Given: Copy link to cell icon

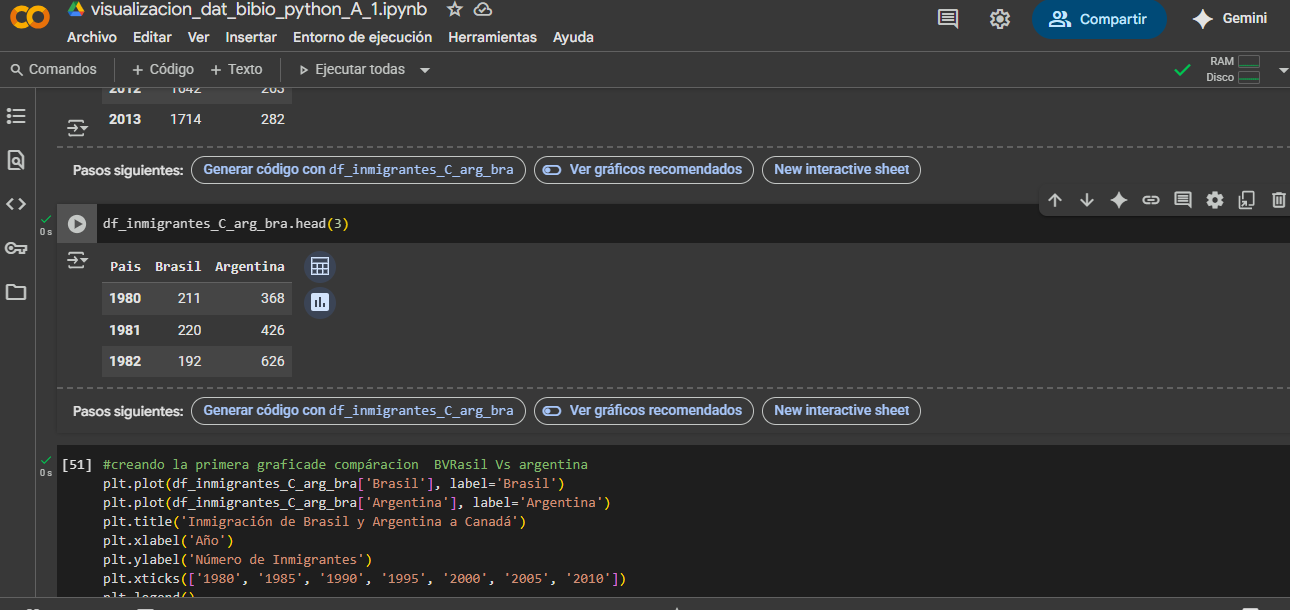Looking at the screenshot, I should pos(1151,200).
